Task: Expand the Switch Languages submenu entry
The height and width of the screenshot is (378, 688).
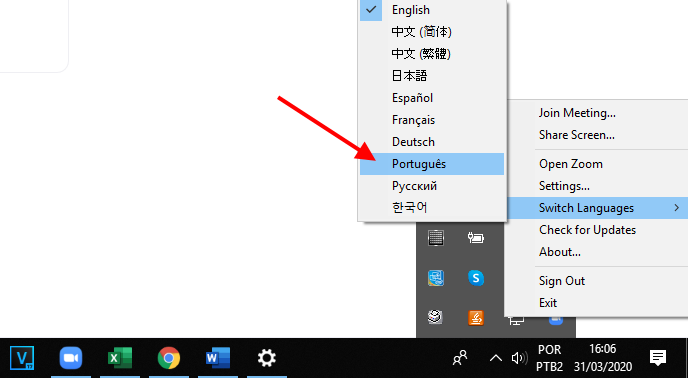Action: (x=597, y=208)
